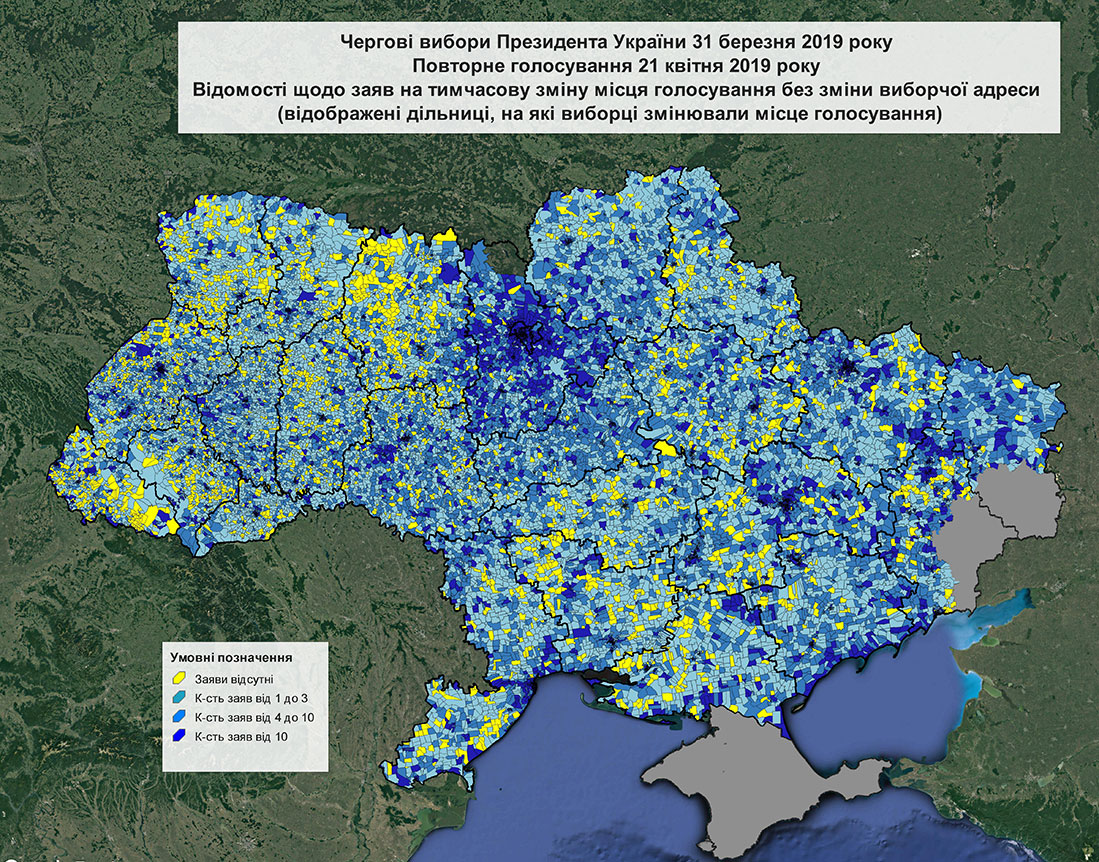1099x862 pixels.
Task: Click 'К-сть заяв від 4 до 10' label
Action: coord(254,717)
